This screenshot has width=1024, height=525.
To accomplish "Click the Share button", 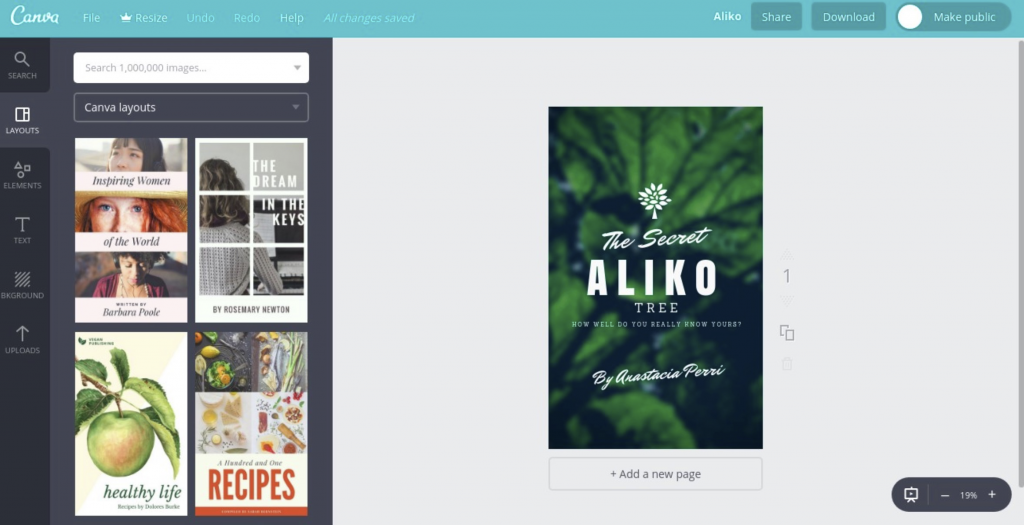I will 776,17.
